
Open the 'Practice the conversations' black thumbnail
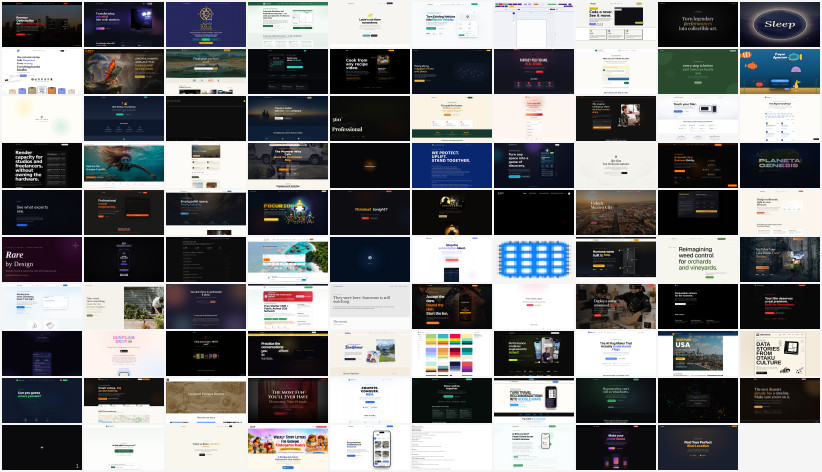(x=288, y=353)
